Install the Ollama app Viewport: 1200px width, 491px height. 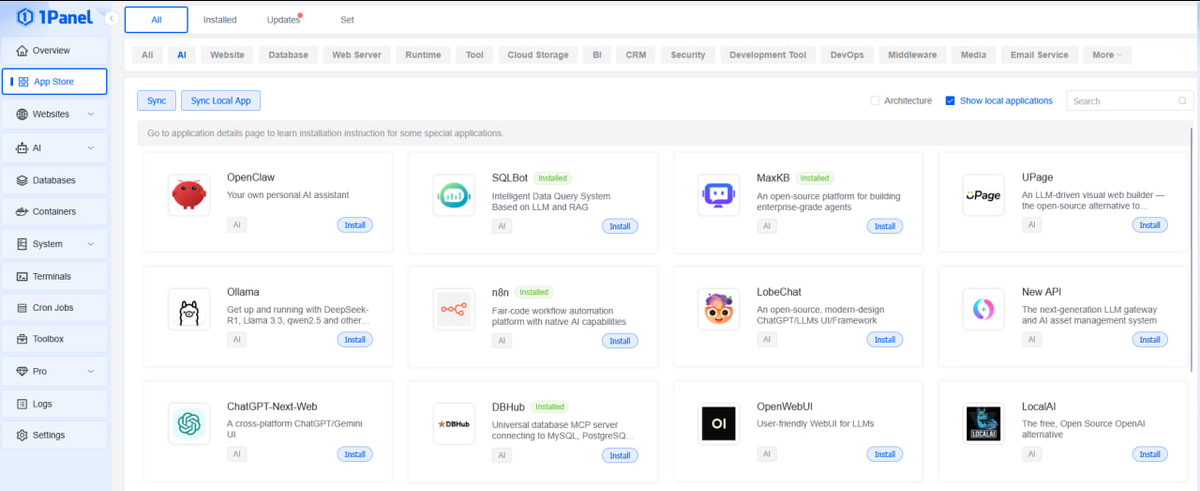click(355, 340)
